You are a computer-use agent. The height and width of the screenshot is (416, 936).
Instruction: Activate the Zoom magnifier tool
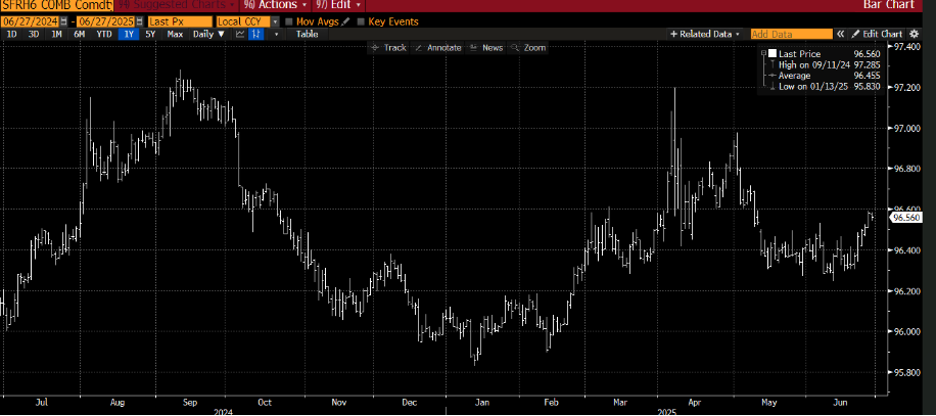tap(529, 47)
